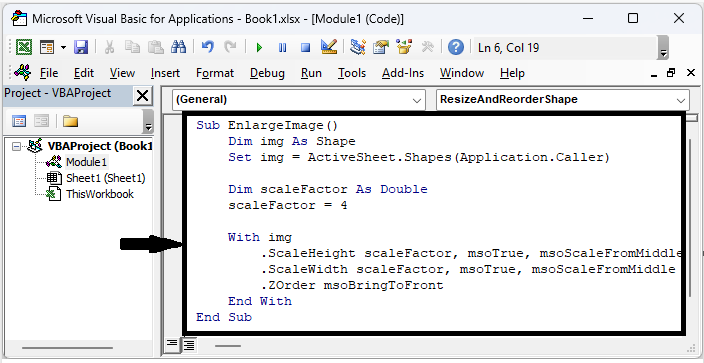Open the Run menu
The image size is (704, 363).
311,73
